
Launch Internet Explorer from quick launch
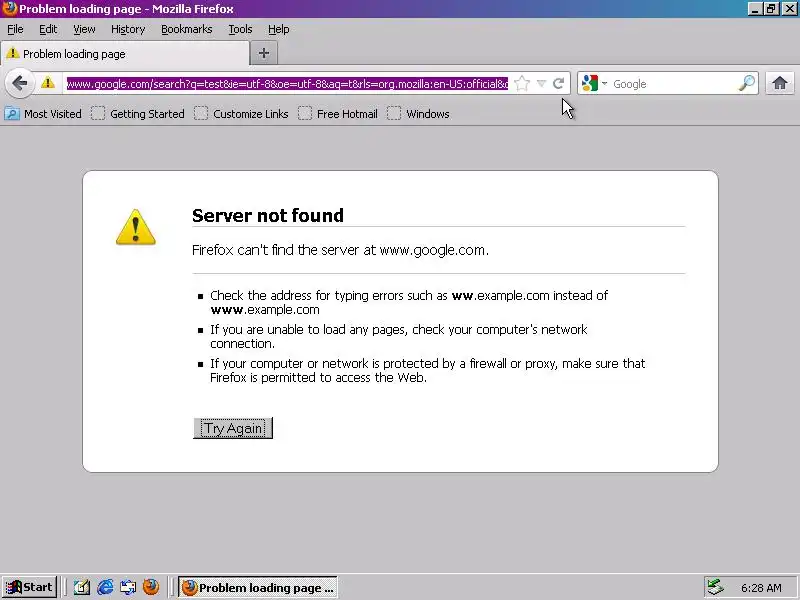point(105,587)
